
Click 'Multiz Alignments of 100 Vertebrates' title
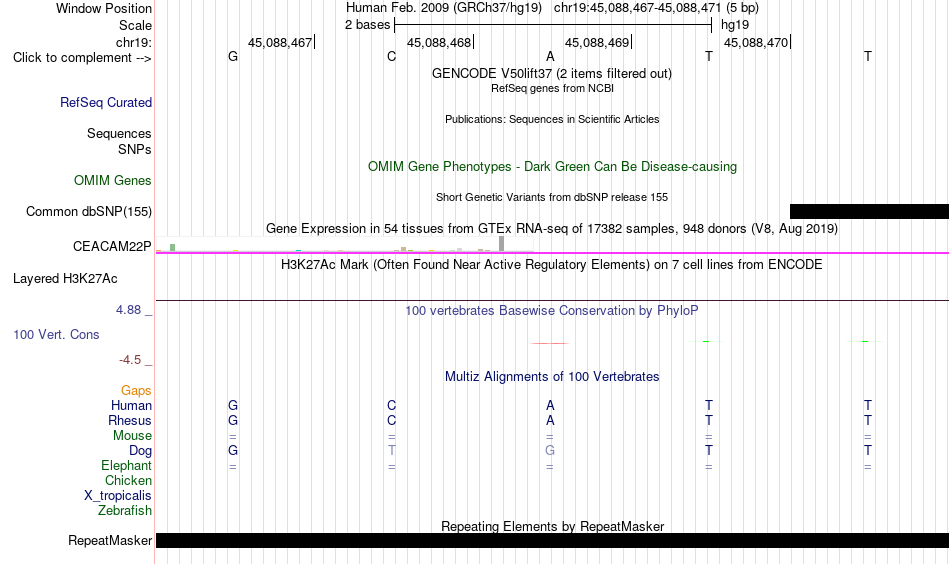point(552,377)
